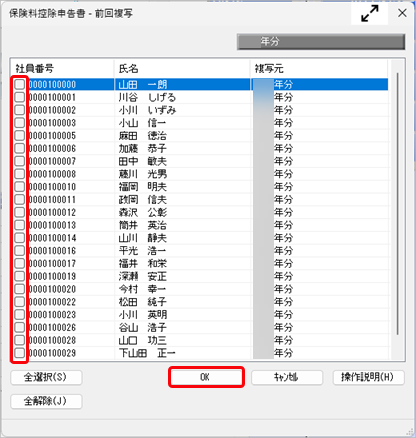This screenshot has width=416, height=438.
Task: Click the expand arrows icon
Action: pos(370,14)
